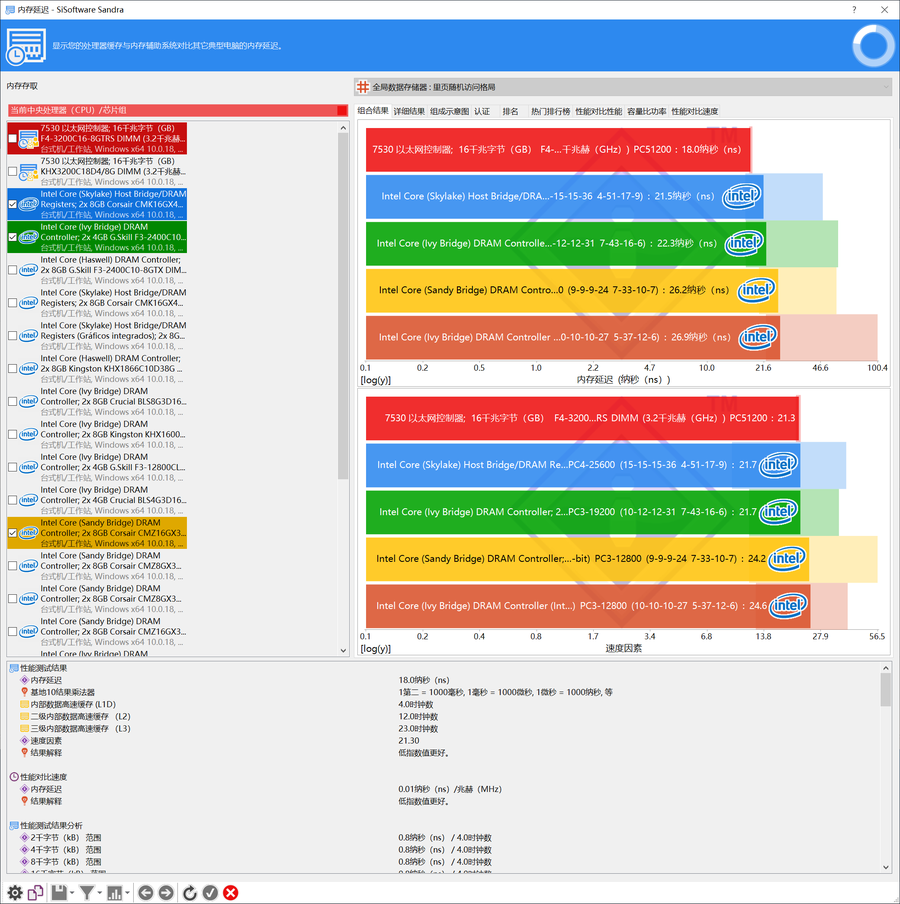Switch to the 性能对比性能 tab

(x=598, y=111)
